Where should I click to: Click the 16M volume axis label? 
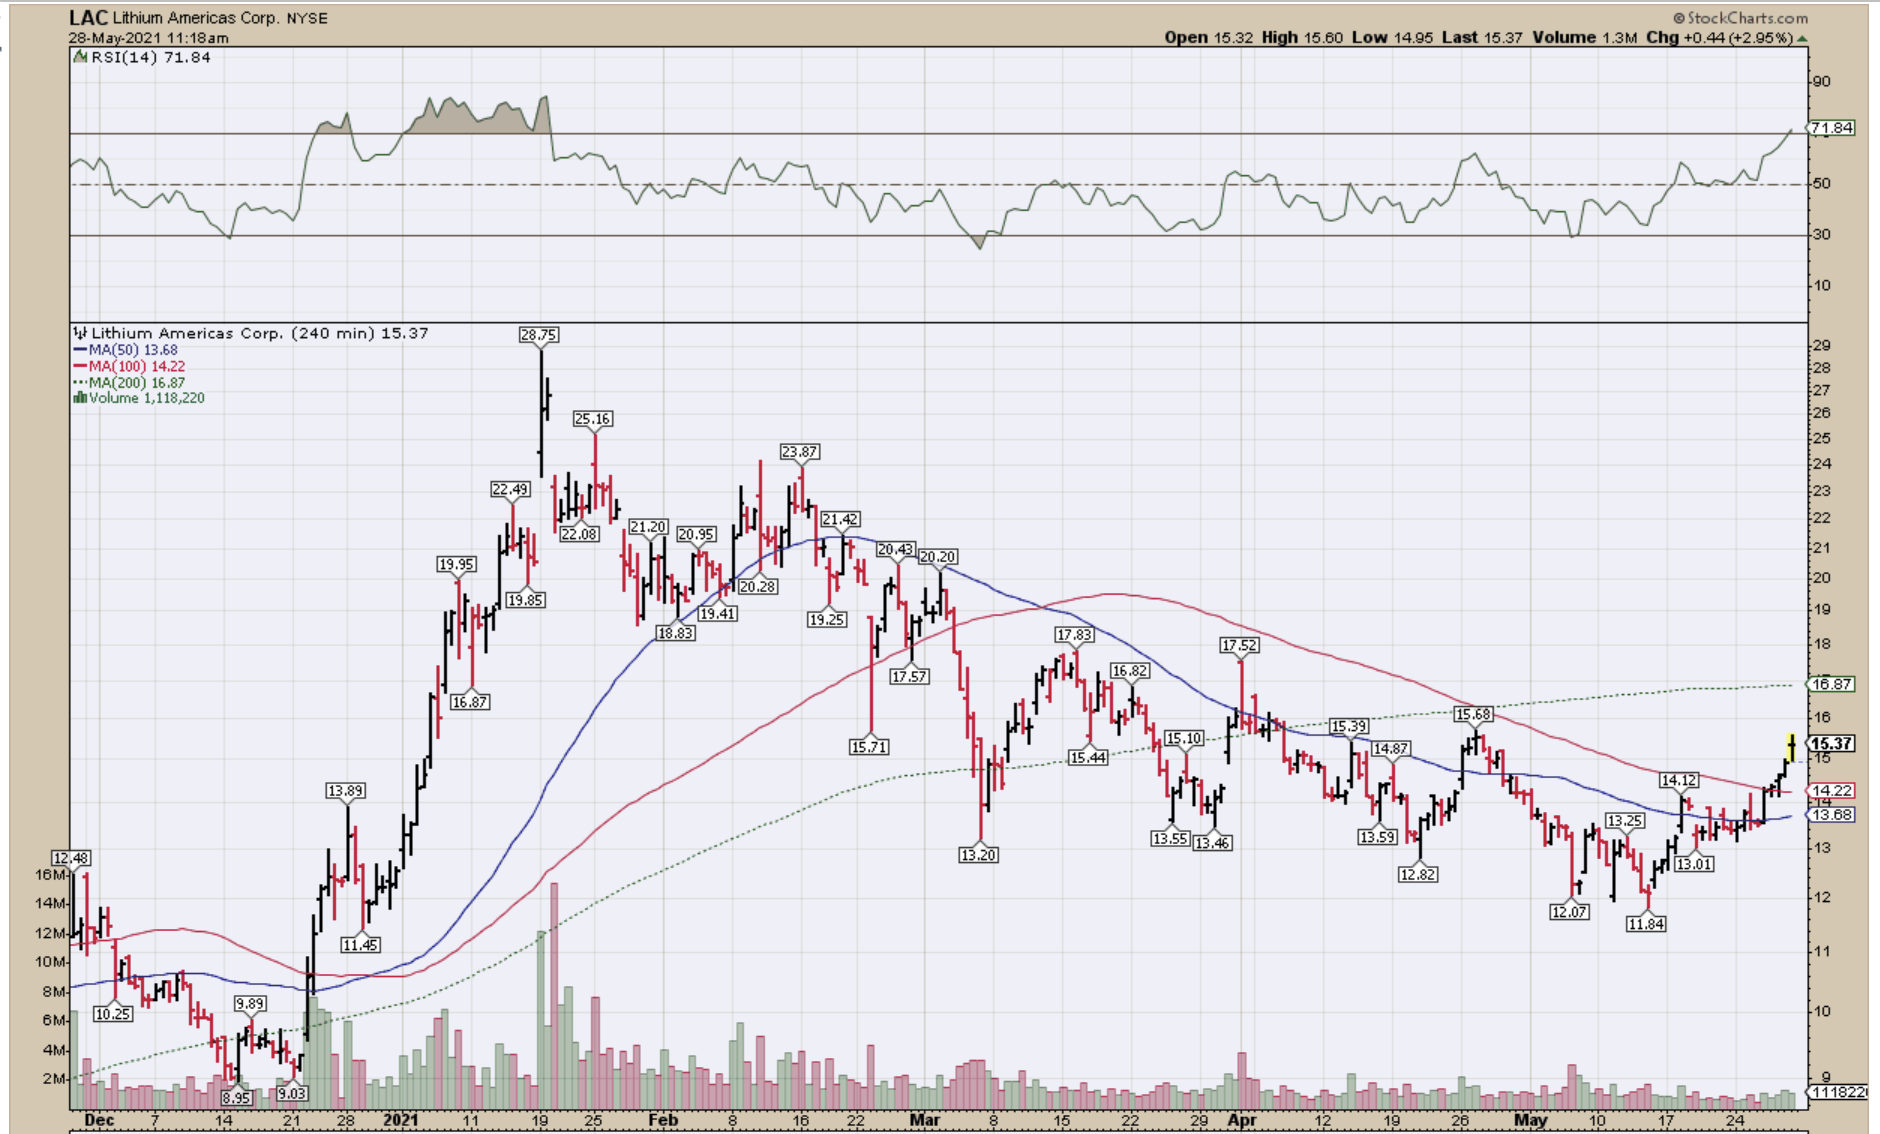(50, 874)
